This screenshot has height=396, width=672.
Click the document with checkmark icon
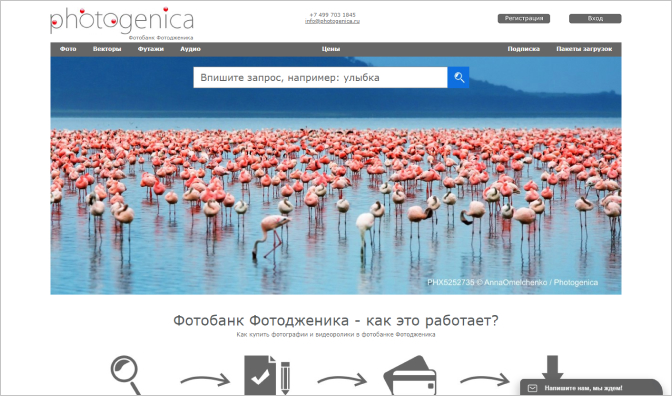pos(261,375)
